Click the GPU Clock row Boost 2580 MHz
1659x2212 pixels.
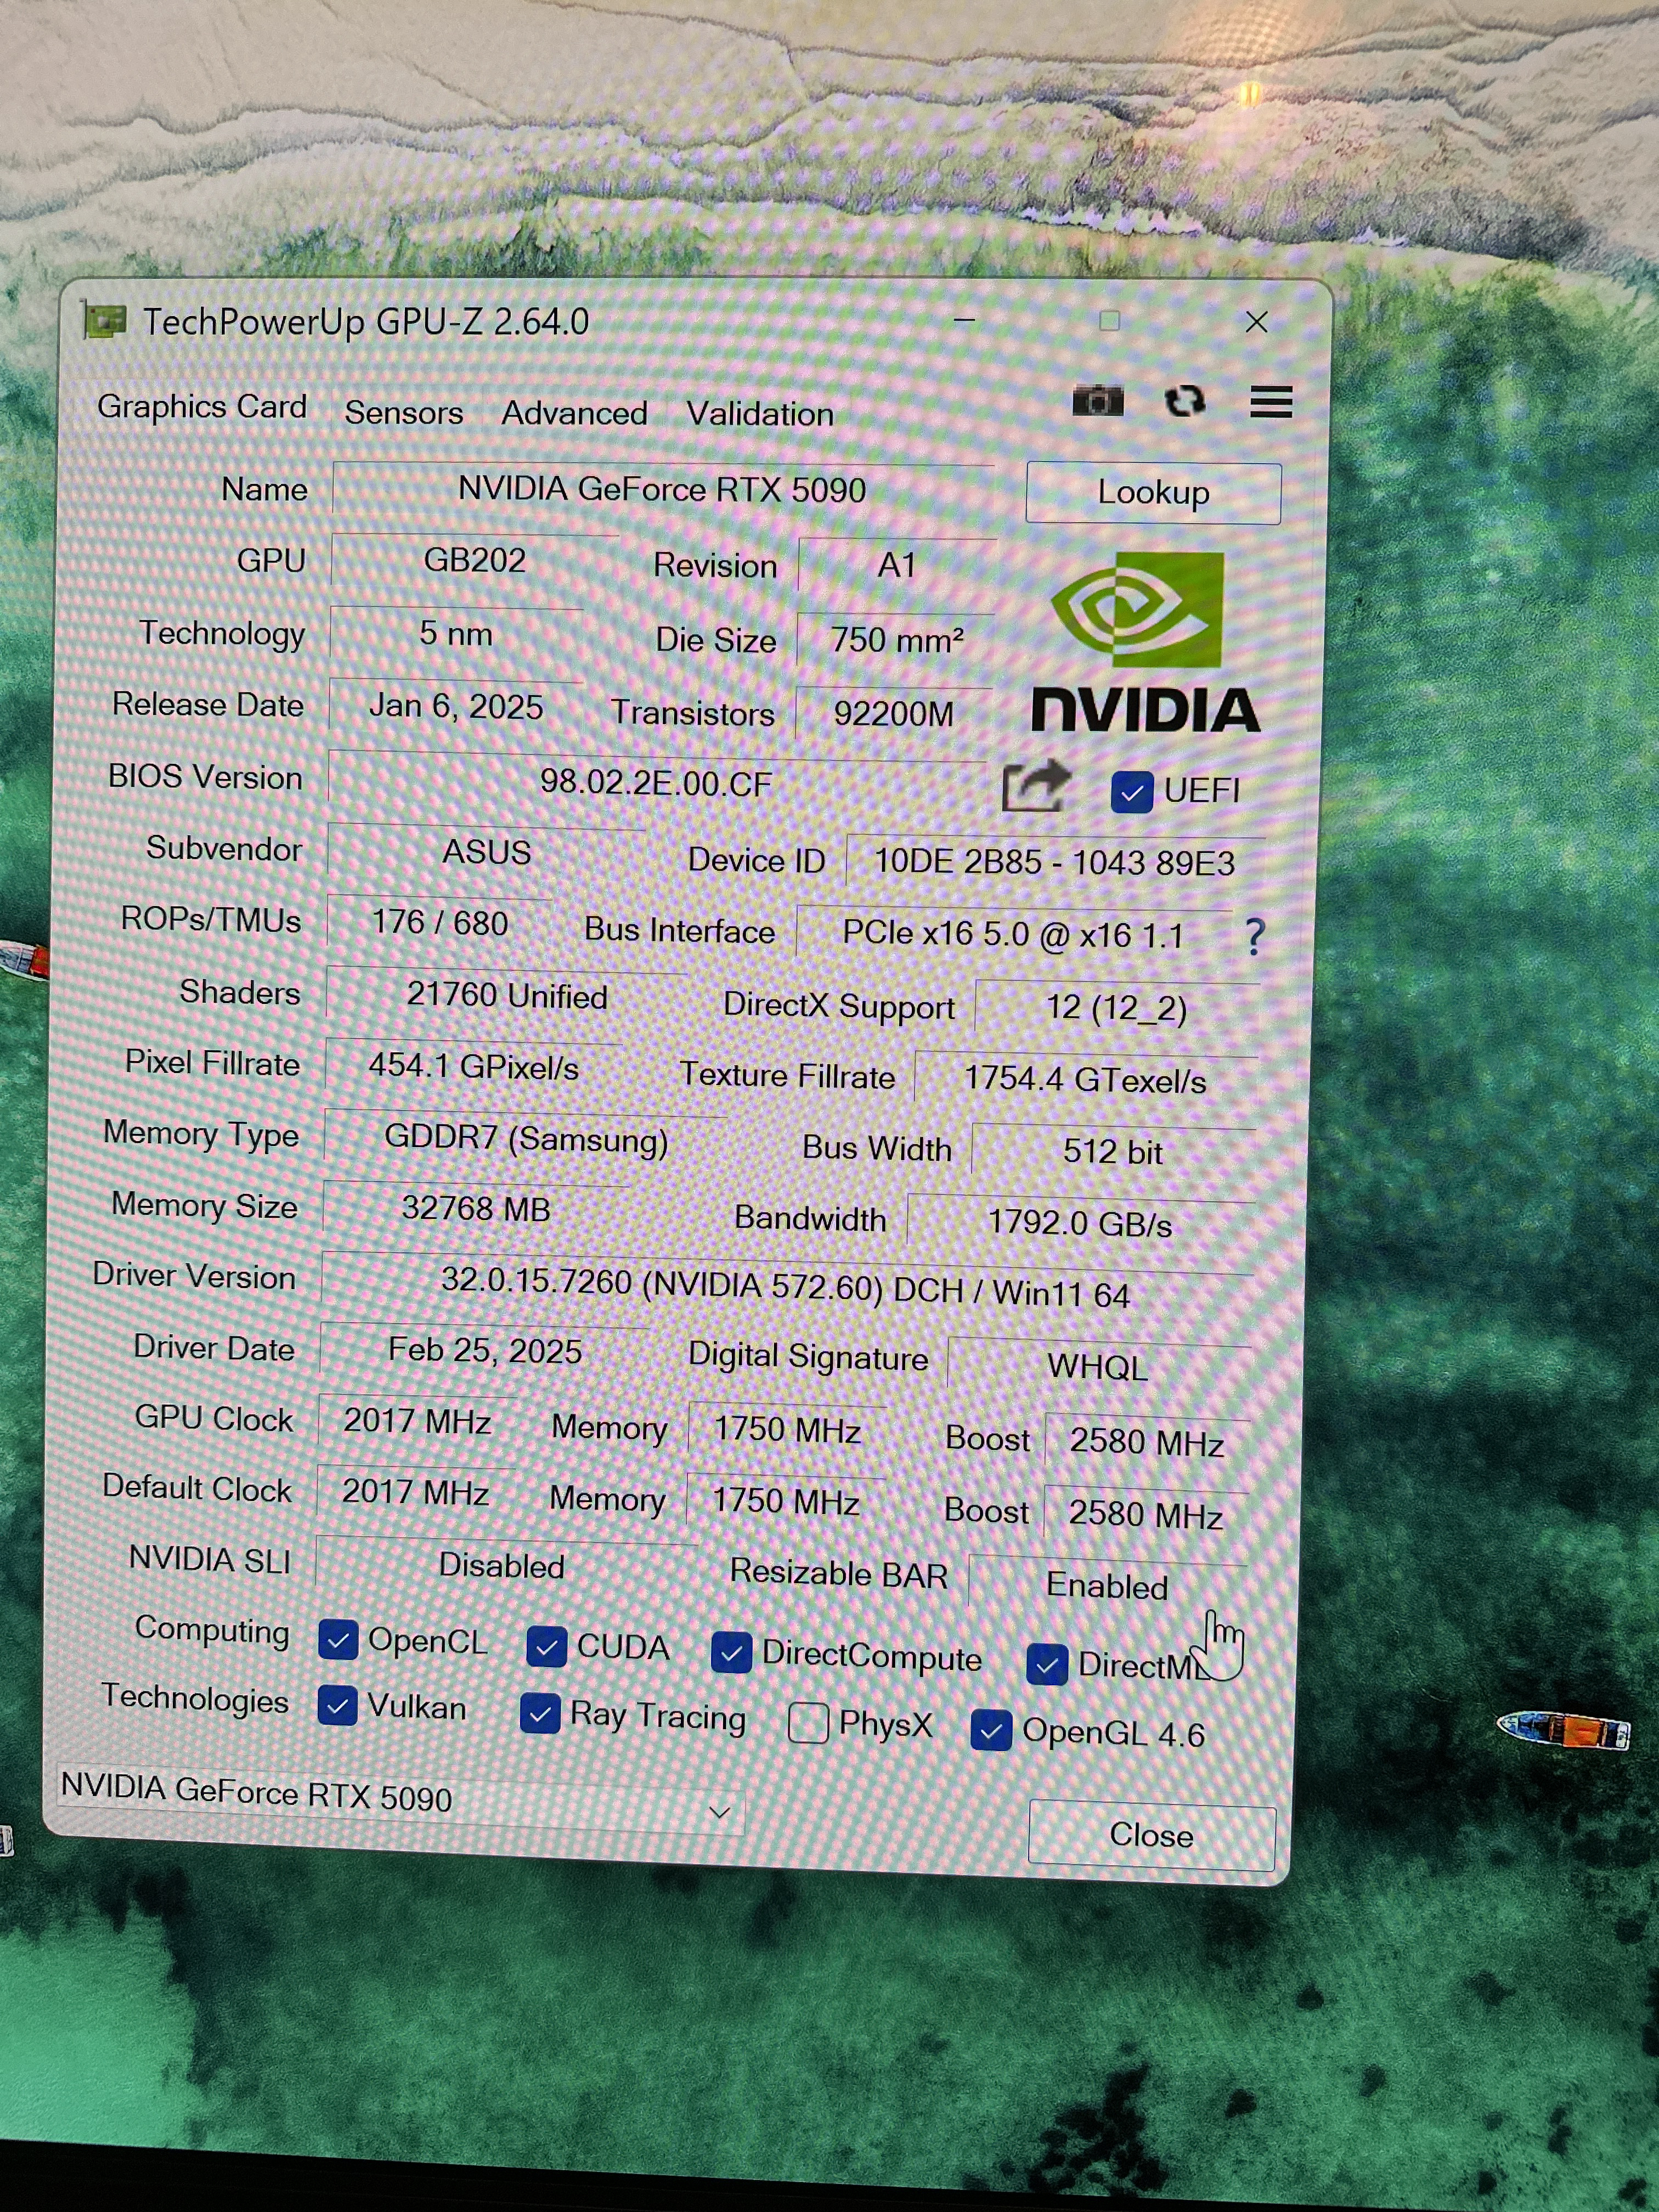[x=1147, y=1443]
